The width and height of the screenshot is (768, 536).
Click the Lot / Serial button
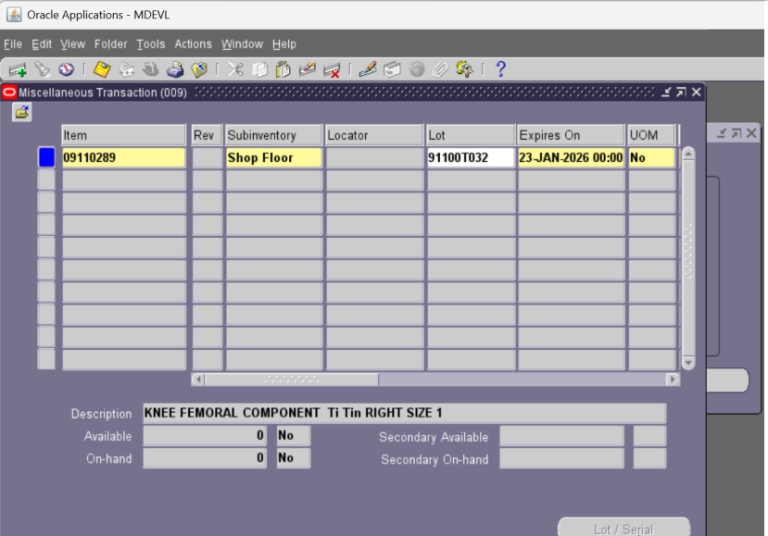[x=624, y=528]
